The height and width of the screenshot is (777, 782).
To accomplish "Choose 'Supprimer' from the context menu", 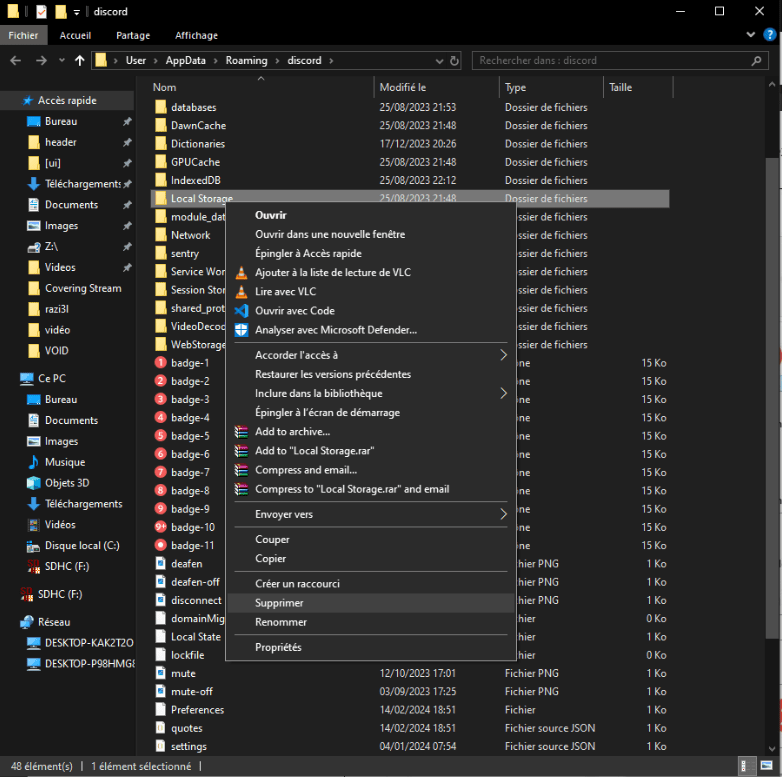I will click(x=279, y=603).
